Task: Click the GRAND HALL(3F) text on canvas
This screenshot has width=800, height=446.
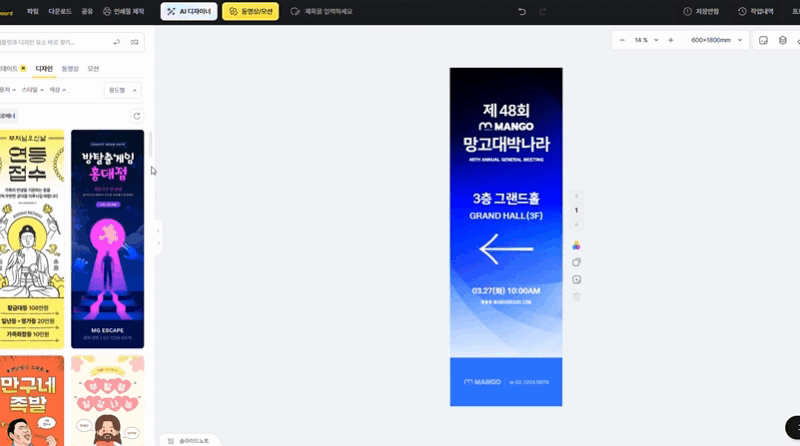Action: 506,216
